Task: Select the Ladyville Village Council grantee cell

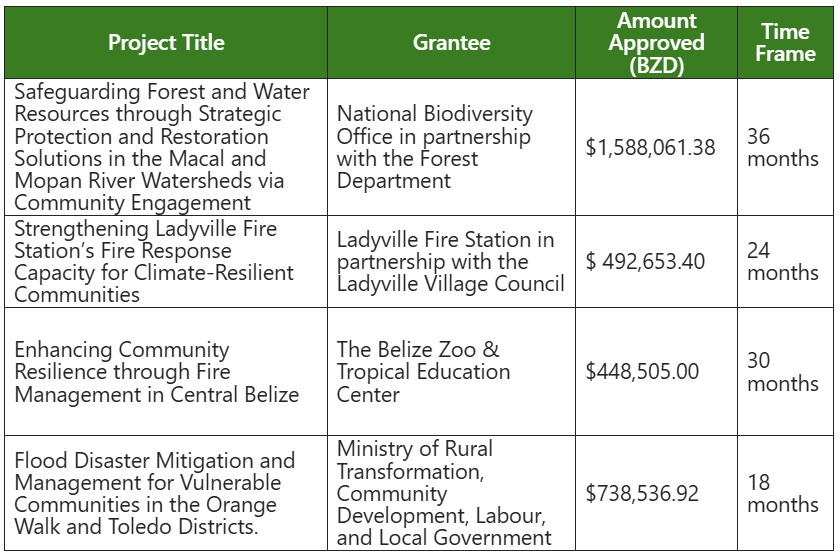Action: [450, 262]
